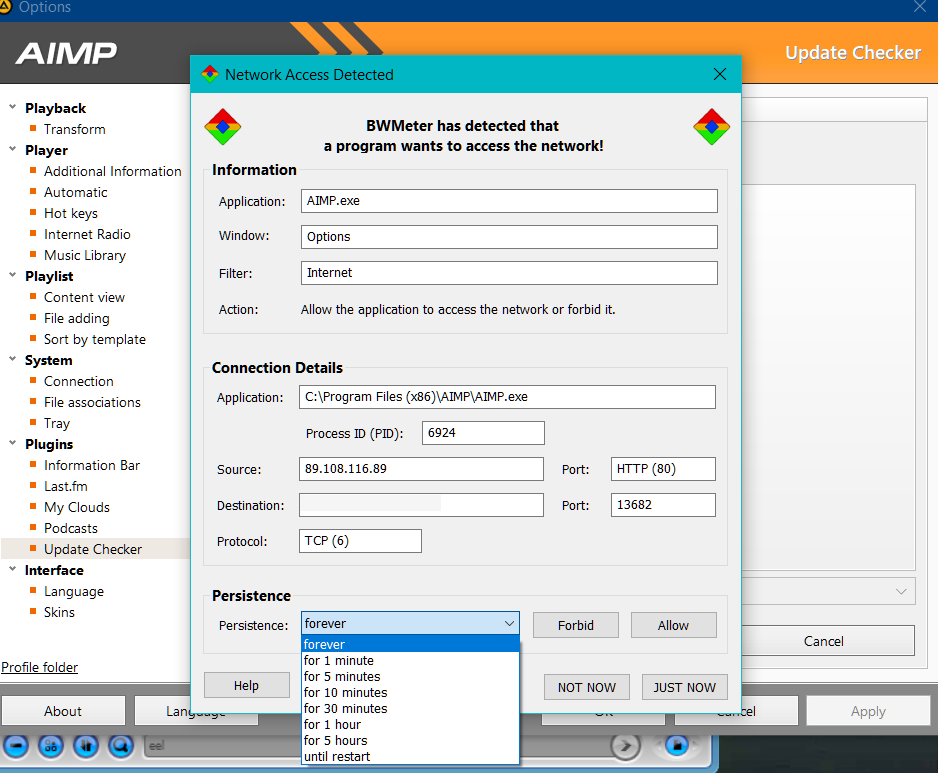Click the Window field showing Options
The image size is (938, 773).
(x=509, y=237)
